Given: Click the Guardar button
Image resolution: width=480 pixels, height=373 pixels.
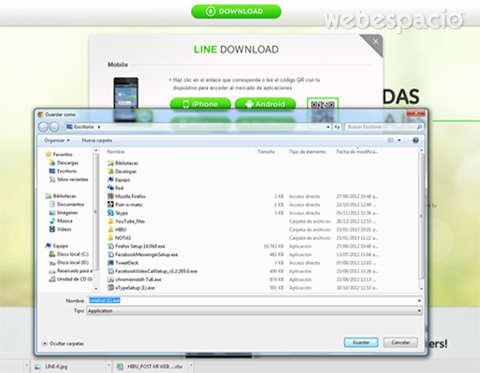Looking at the screenshot, I should pos(361,342).
